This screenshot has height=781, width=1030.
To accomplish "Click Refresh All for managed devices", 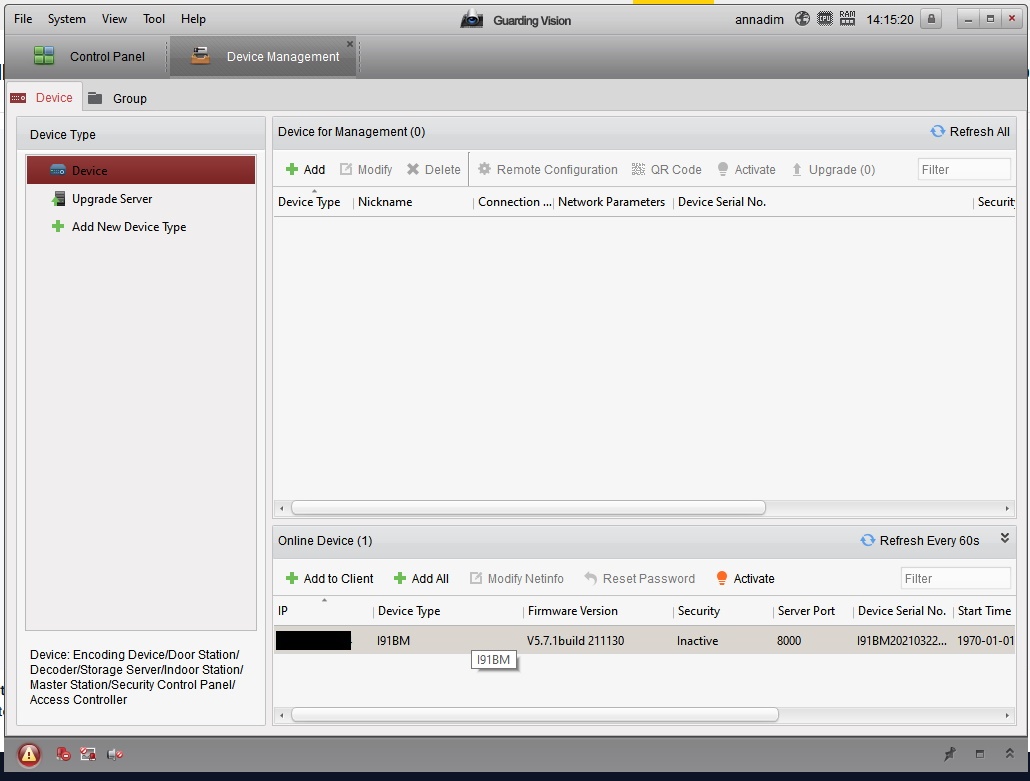I will pos(970,131).
